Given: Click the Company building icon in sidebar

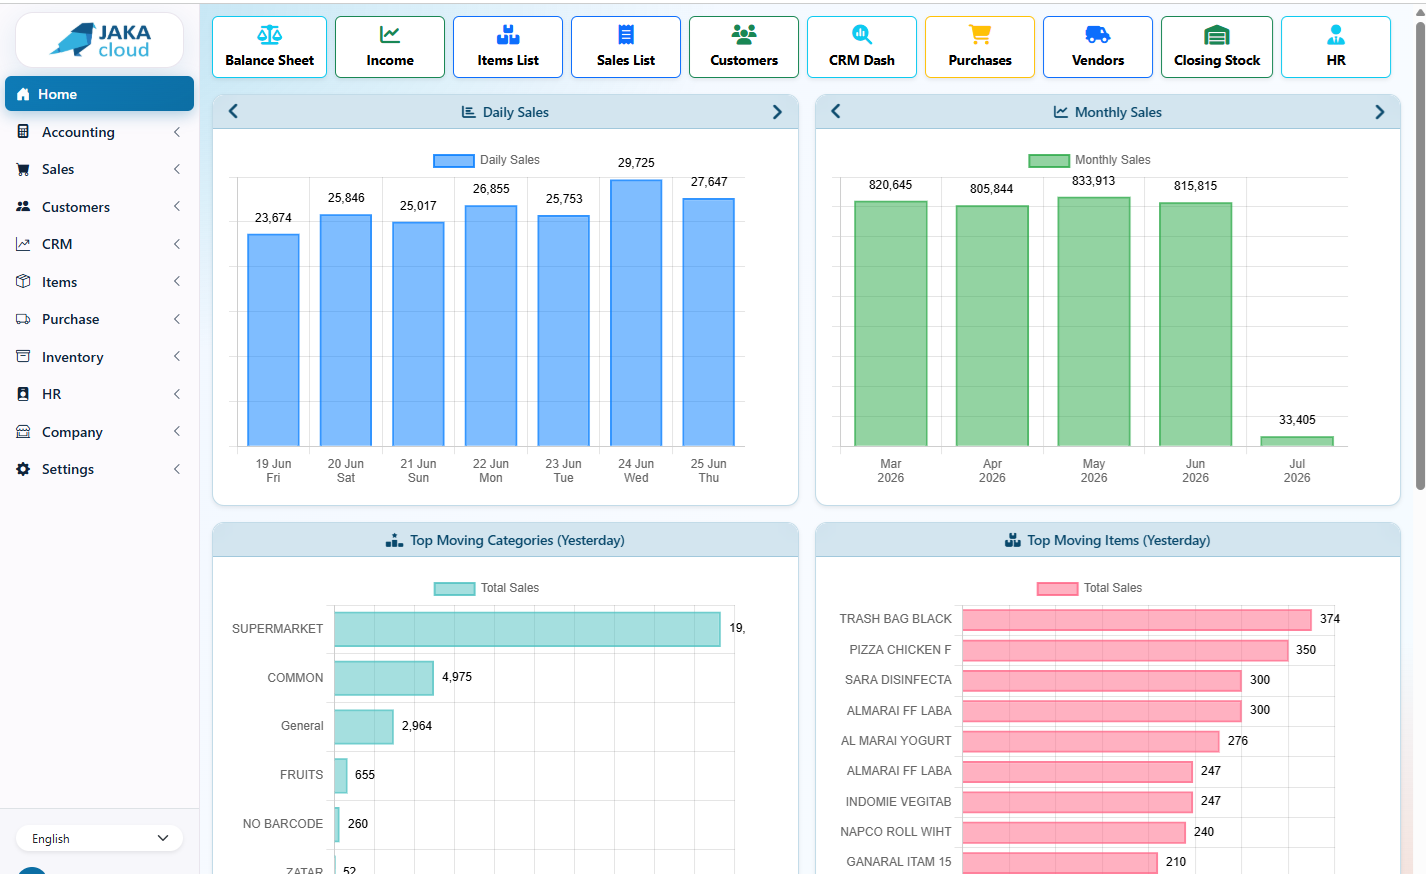Looking at the screenshot, I should [x=23, y=432].
